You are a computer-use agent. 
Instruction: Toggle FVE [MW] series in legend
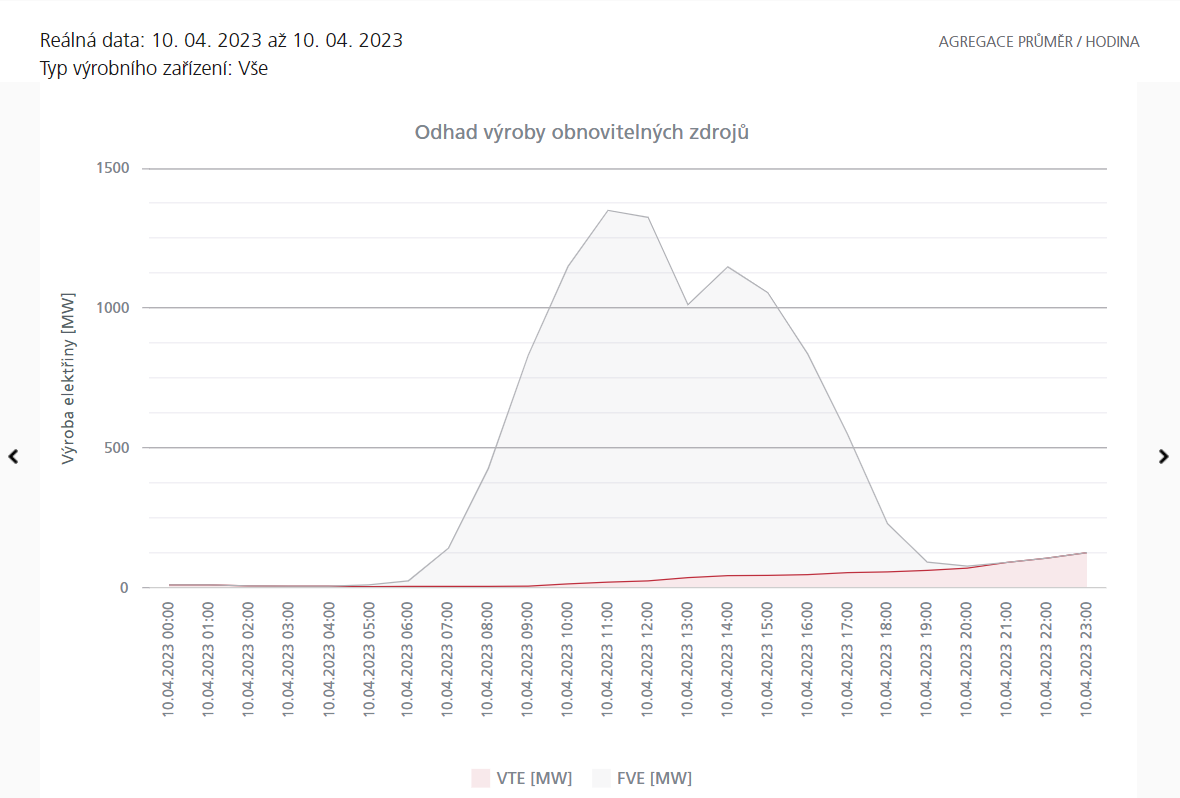642,778
